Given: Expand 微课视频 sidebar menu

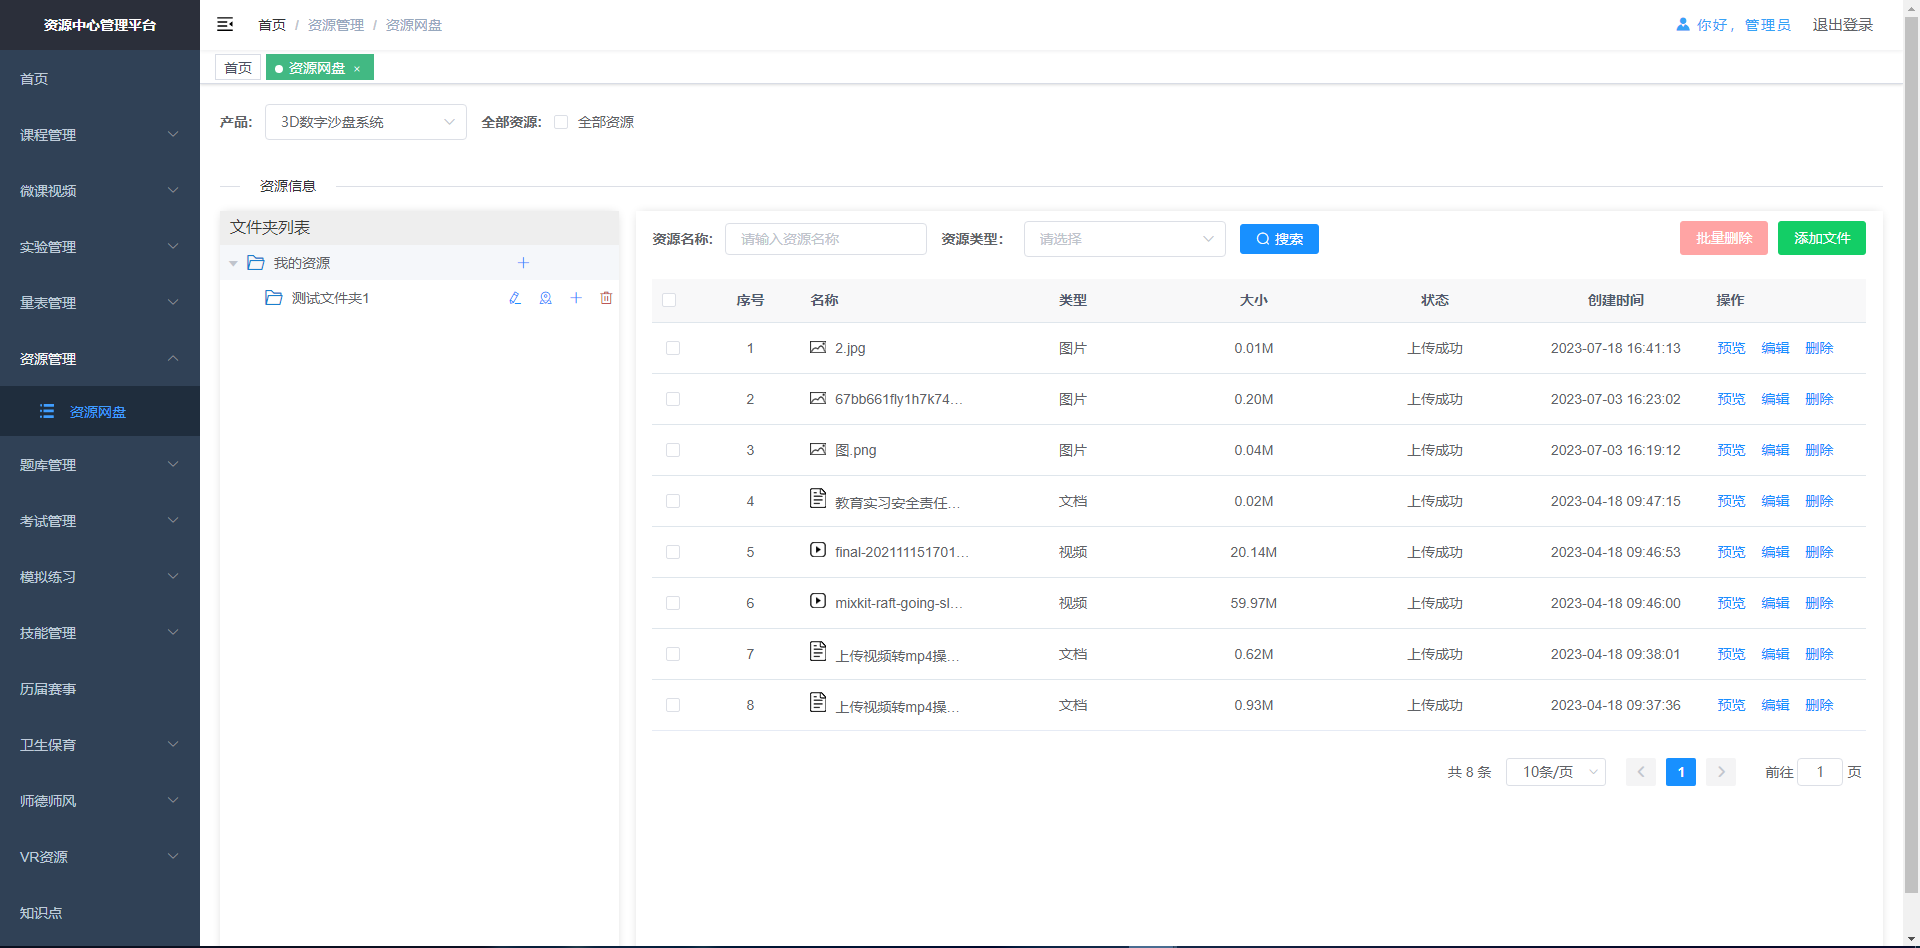Looking at the screenshot, I should pos(100,190).
